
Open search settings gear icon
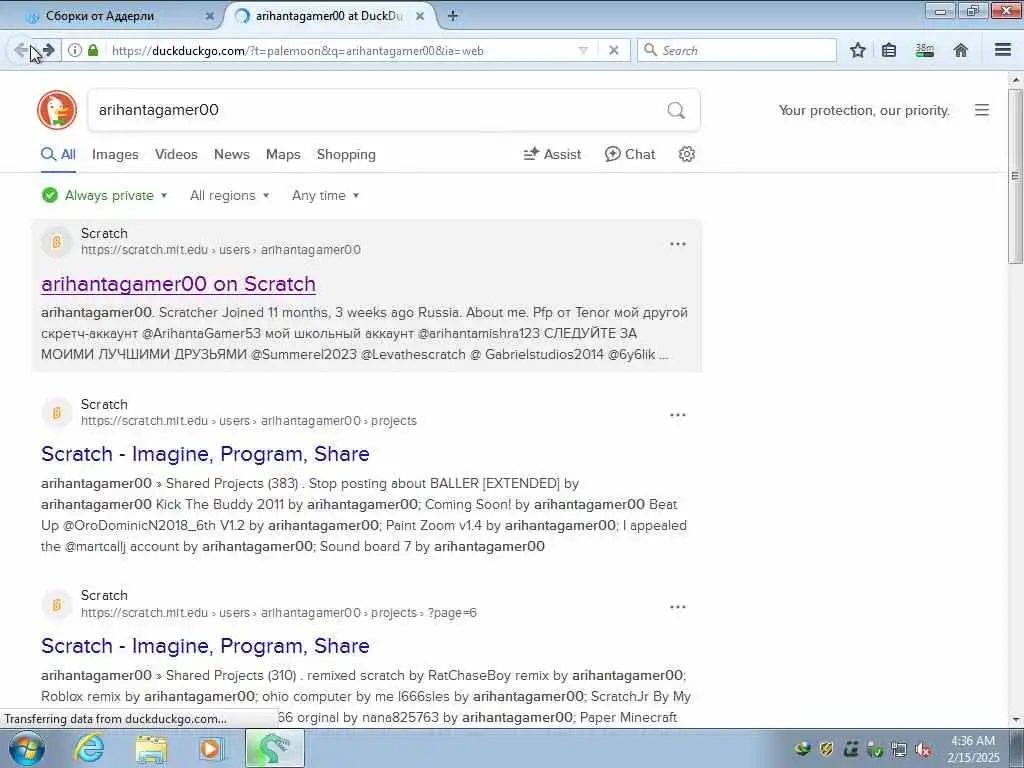686,155
